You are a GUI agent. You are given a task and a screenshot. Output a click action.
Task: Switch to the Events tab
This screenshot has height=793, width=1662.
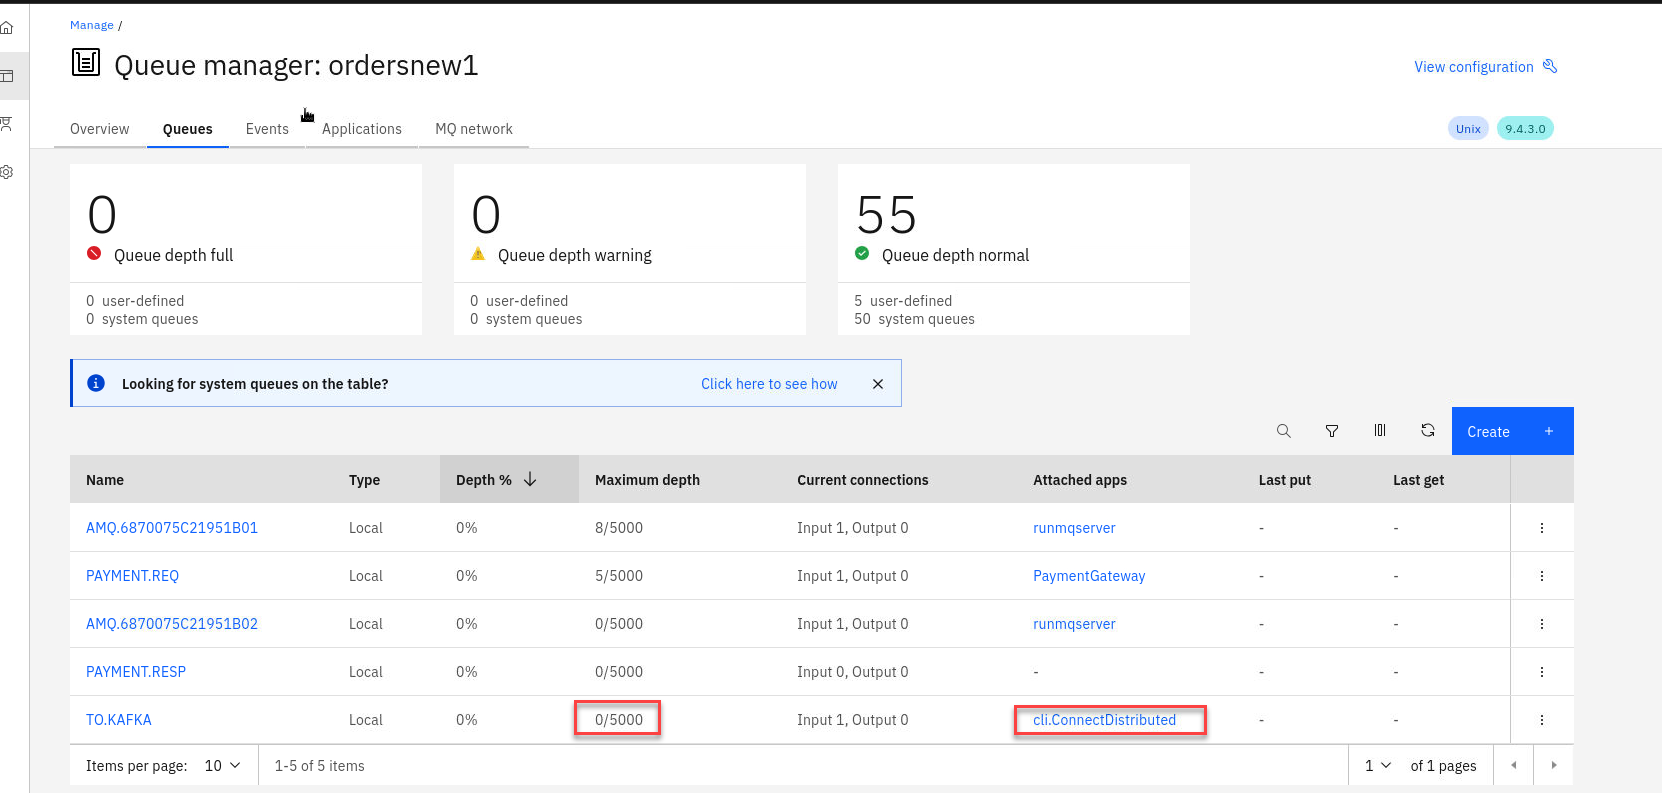click(x=267, y=129)
